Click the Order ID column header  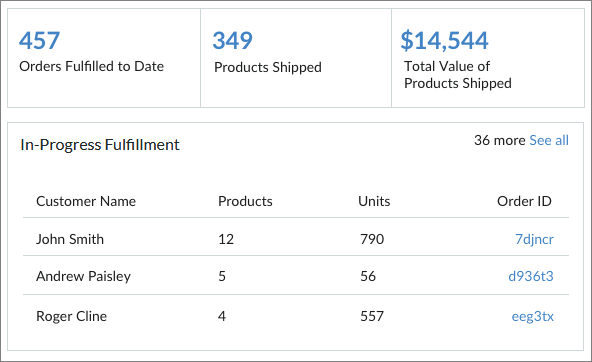(x=524, y=201)
